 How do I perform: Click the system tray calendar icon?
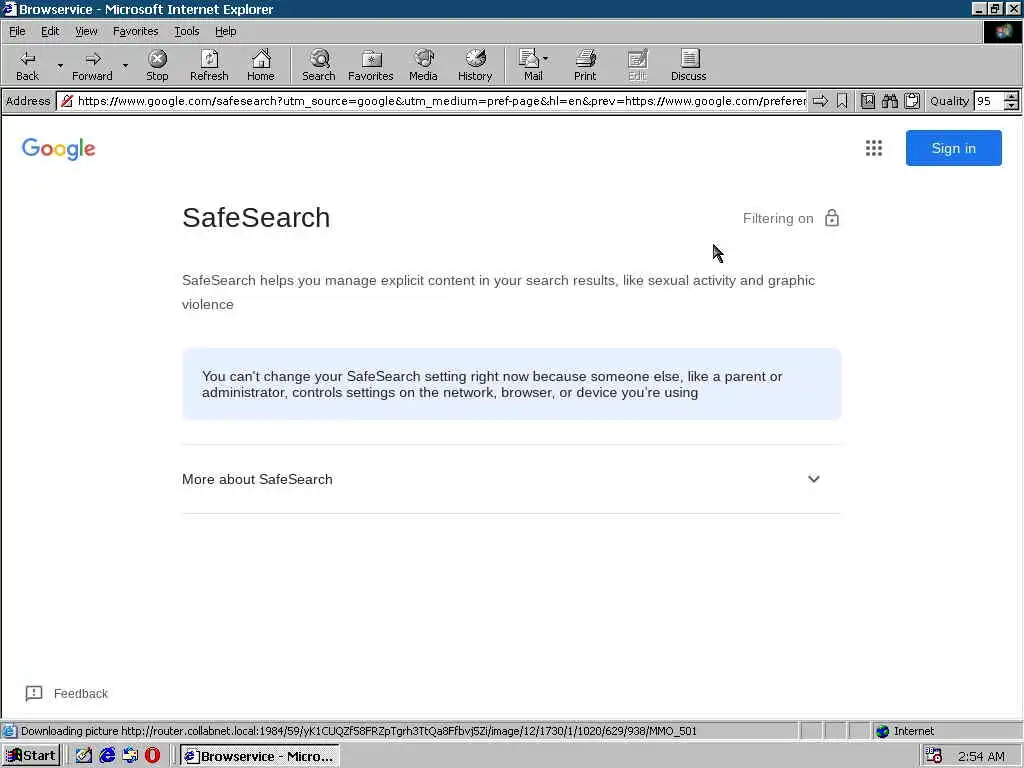tap(934, 756)
